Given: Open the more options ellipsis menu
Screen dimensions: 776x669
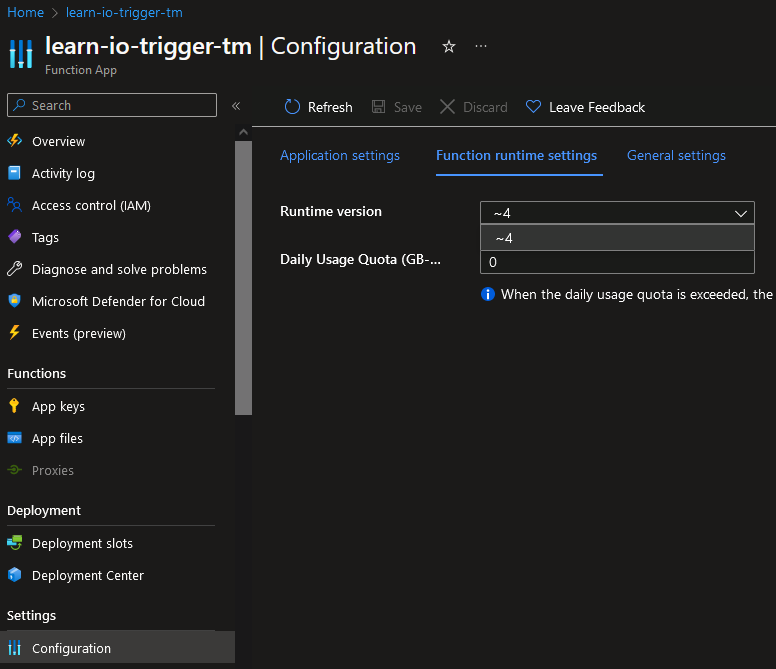Looking at the screenshot, I should click(481, 47).
